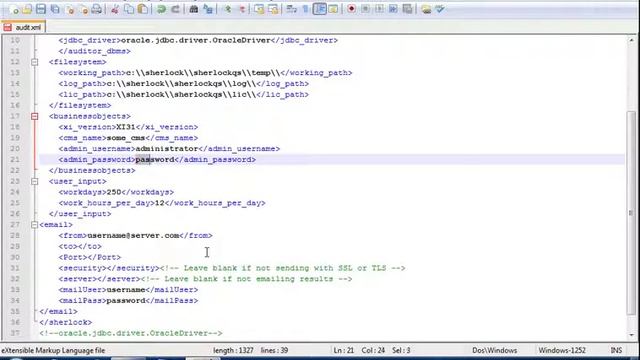
Task: Paste using the clipboard icon
Action: point(143,9)
